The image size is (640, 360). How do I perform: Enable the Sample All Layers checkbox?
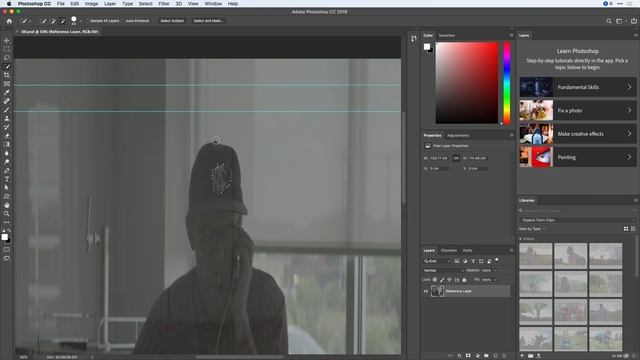(x=87, y=21)
